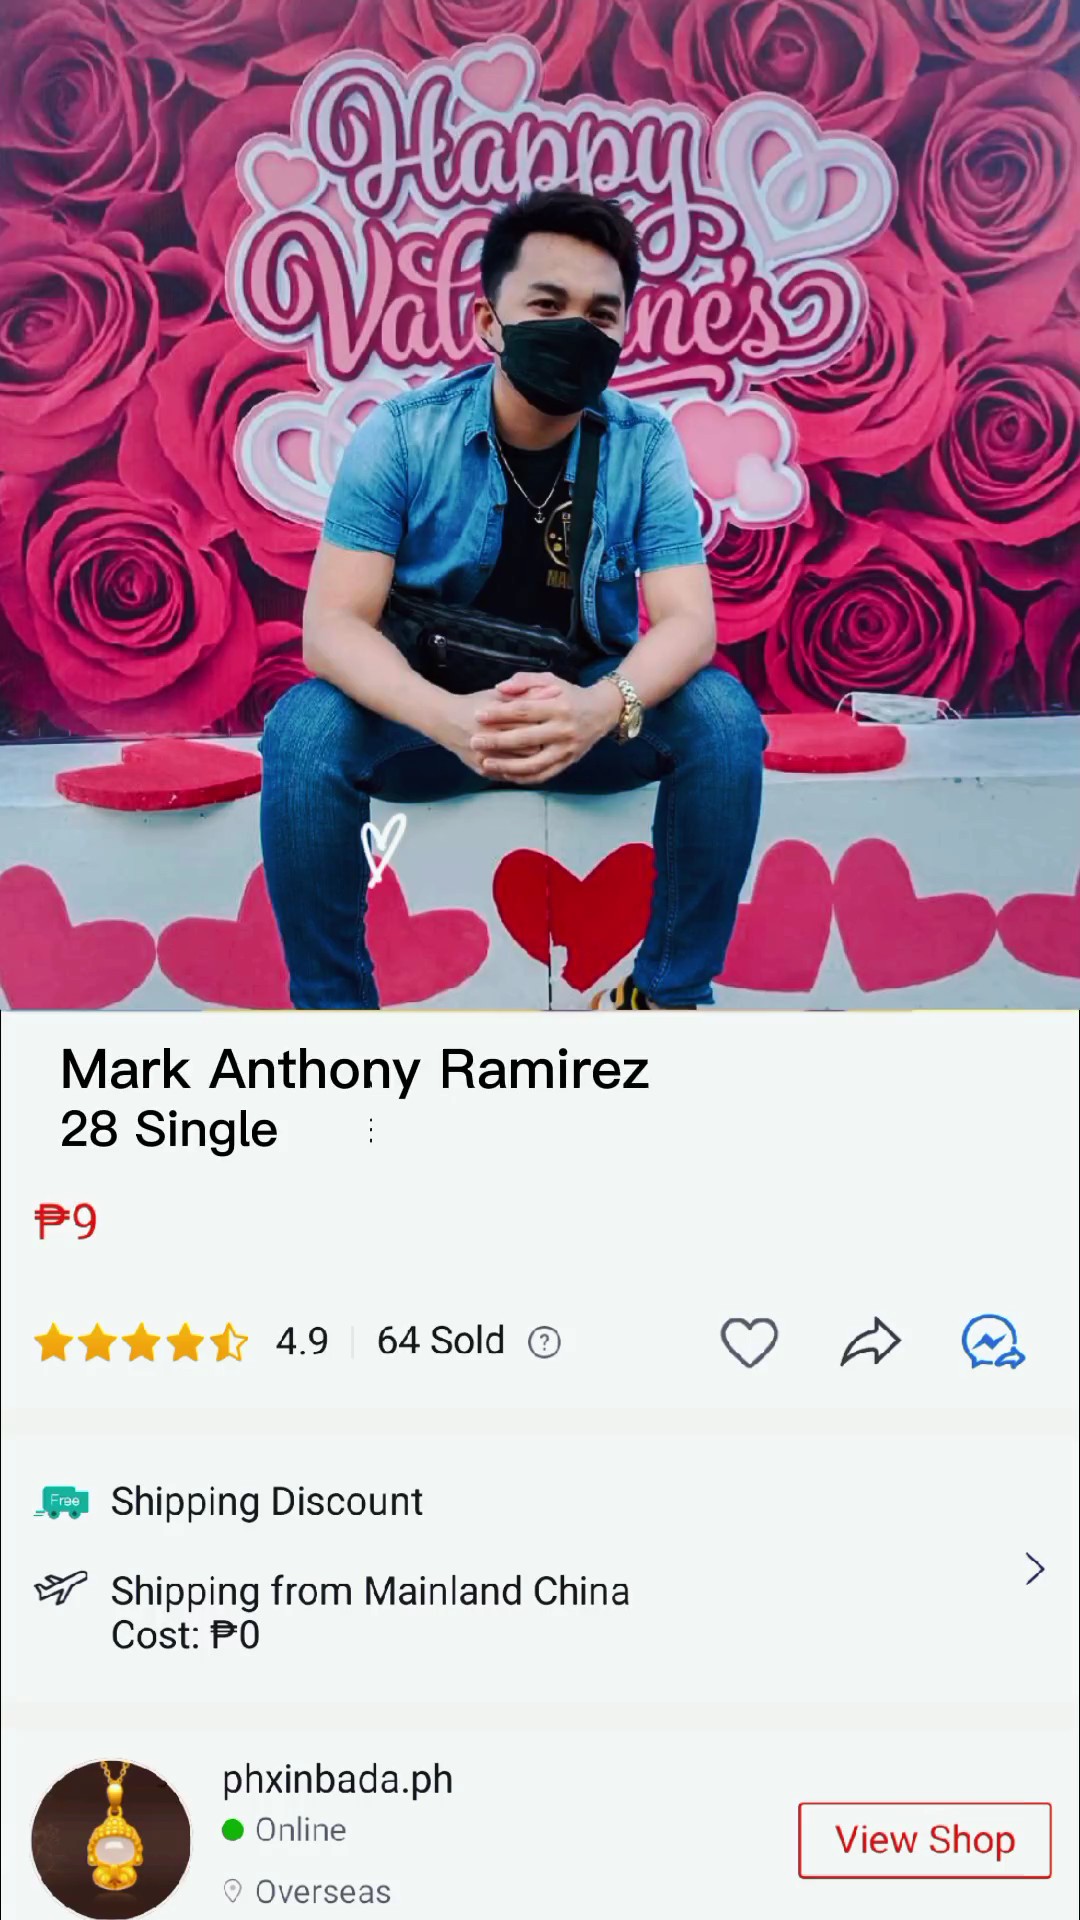
Task: Expand shipping details chevron arrow
Action: pos(1035,1569)
